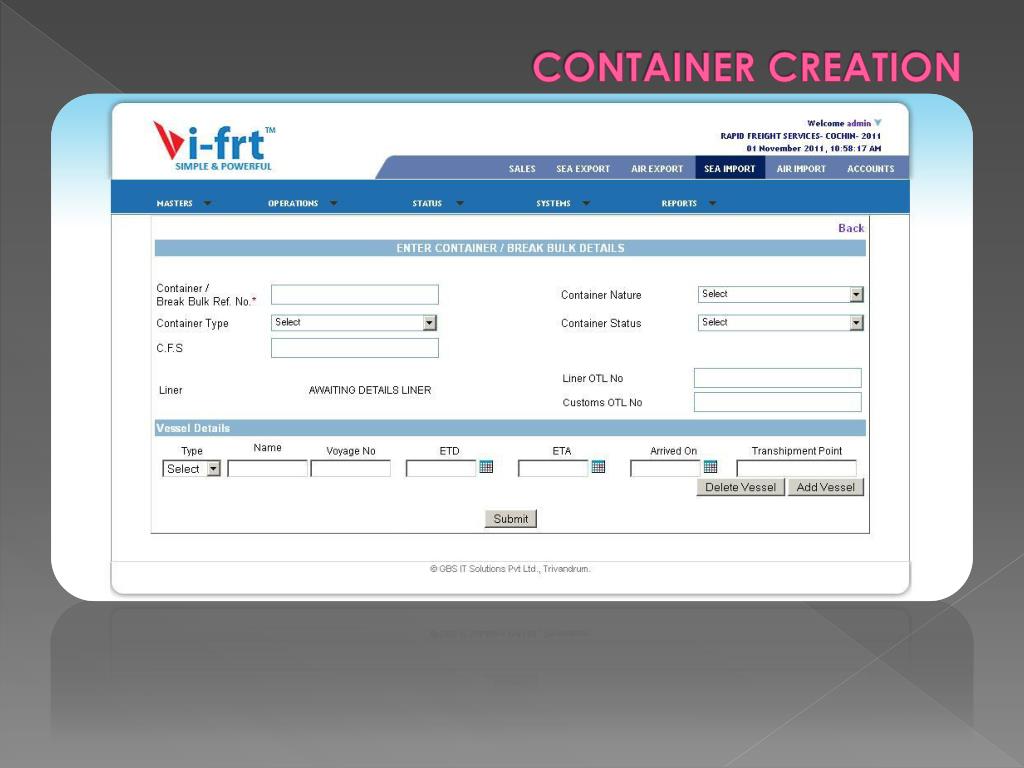This screenshot has width=1024, height=768.
Task: Click the 'AWAITING DETAILS LINER' text
Action: click(x=370, y=390)
